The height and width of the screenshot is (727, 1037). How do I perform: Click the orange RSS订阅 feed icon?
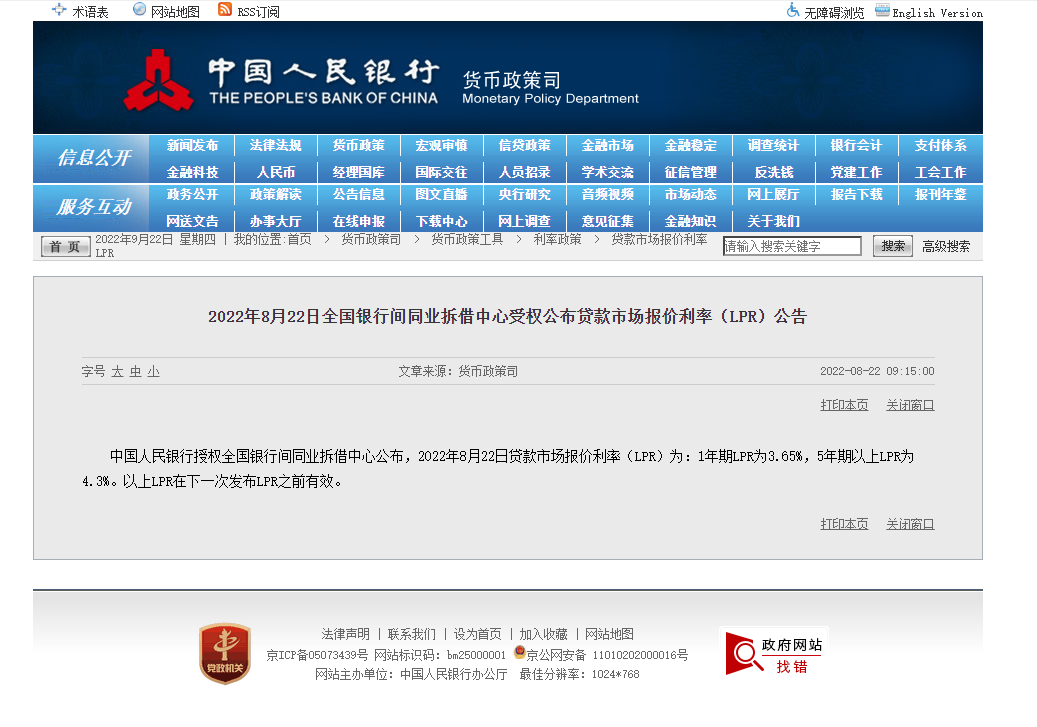tap(225, 9)
